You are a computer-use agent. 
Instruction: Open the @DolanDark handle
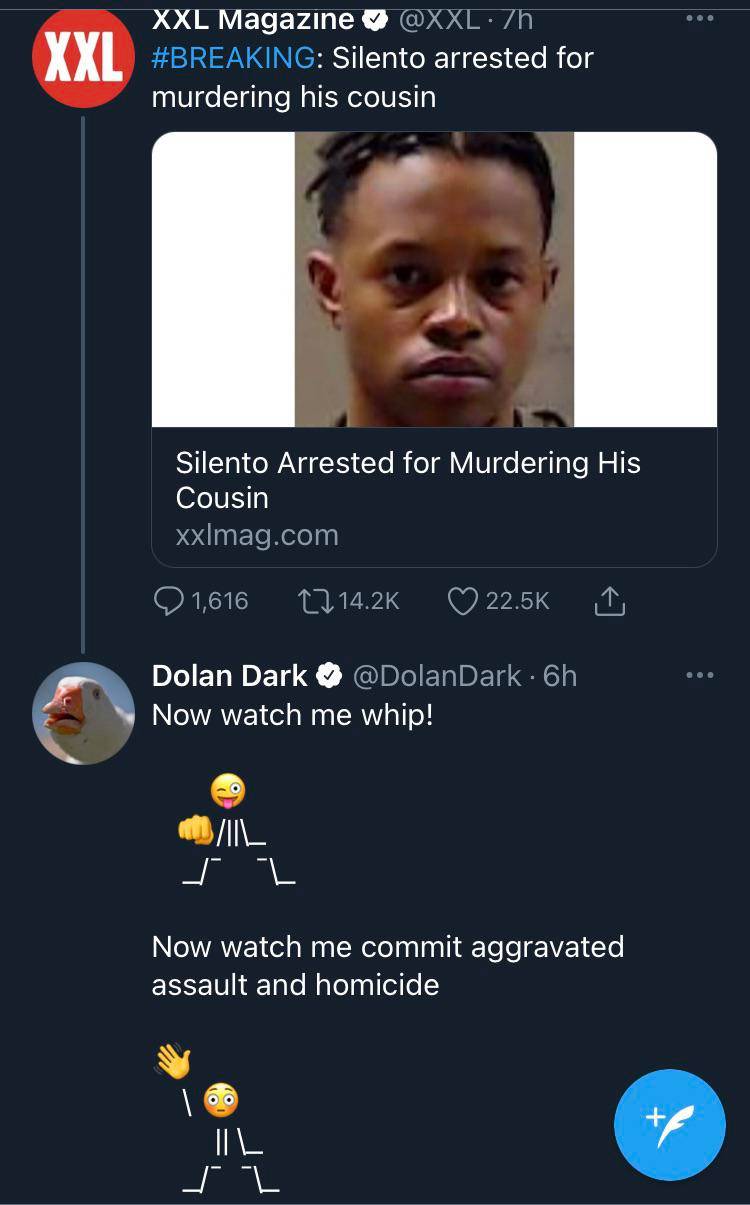436,677
